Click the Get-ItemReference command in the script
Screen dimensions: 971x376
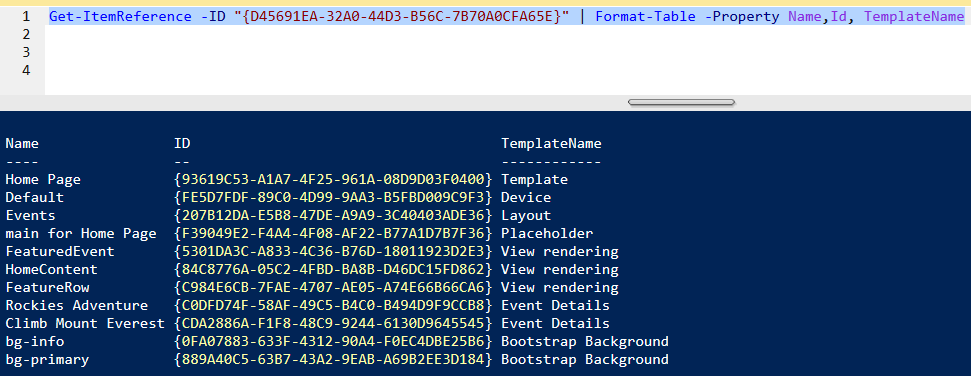[x=120, y=17]
